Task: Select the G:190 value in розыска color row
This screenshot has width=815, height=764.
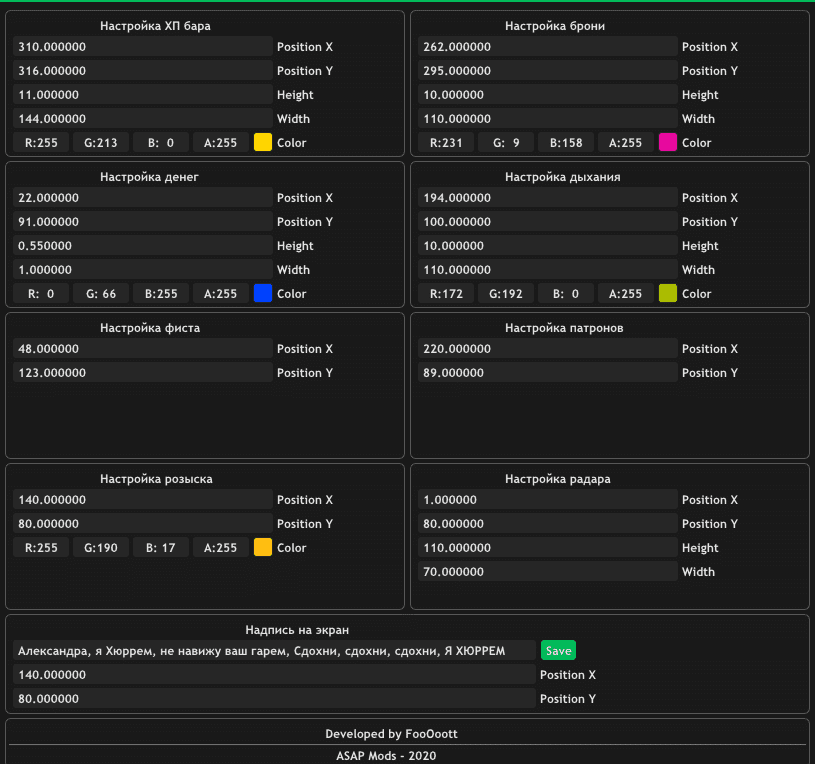Action: (x=101, y=548)
